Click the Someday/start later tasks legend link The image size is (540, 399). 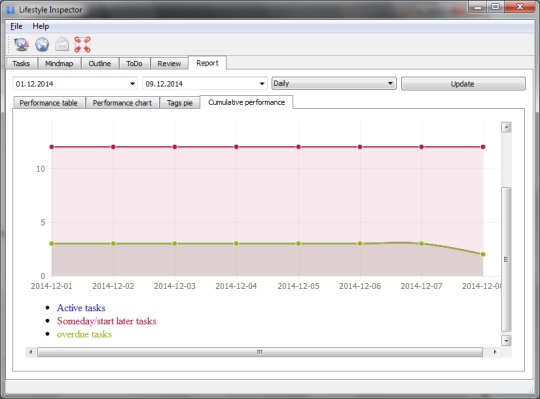106,321
